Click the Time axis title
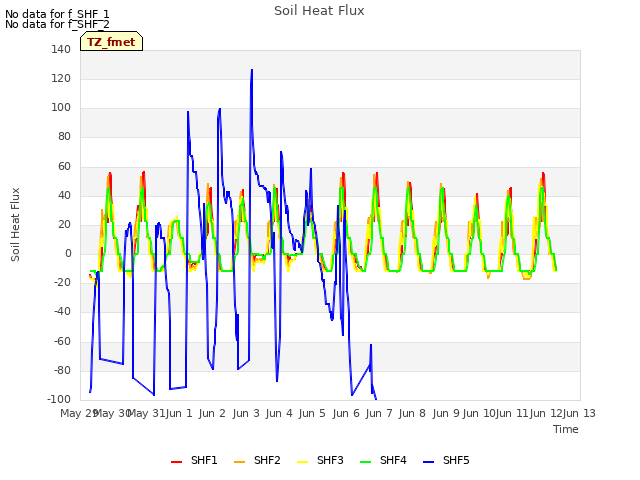Image resolution: width=640 pixels, height=480 pixels. (x=566, y=429)
